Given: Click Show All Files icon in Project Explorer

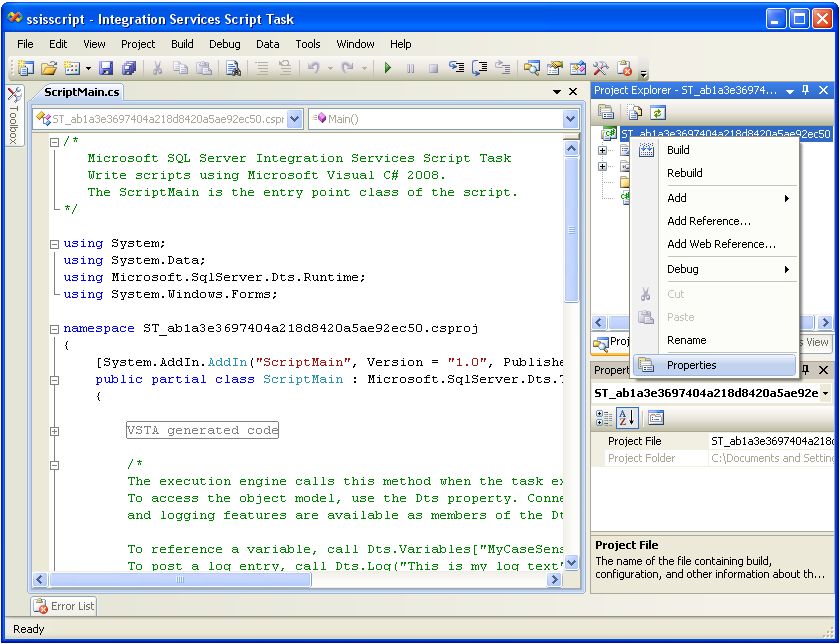Looking at the screenshot, I should [634, 113].
